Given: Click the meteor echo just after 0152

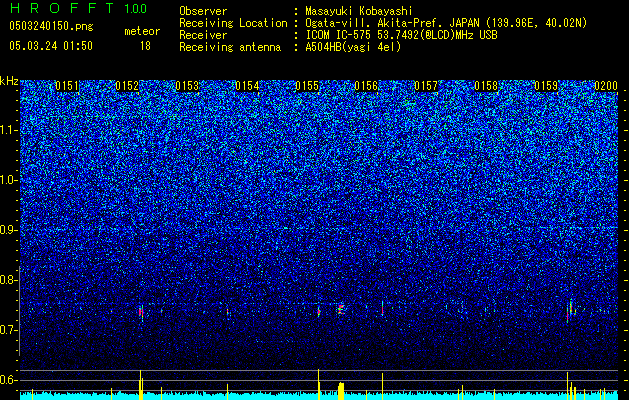Looking at the screenshot, I should coord(141,313).
